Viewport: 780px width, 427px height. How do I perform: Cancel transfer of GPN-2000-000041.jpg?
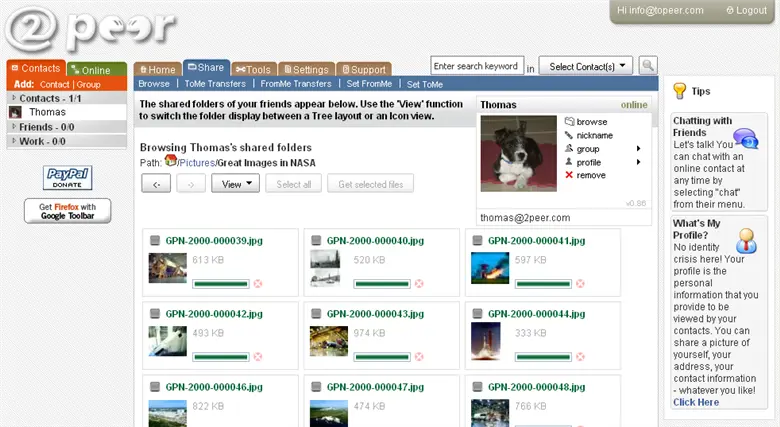coord(580,284)
